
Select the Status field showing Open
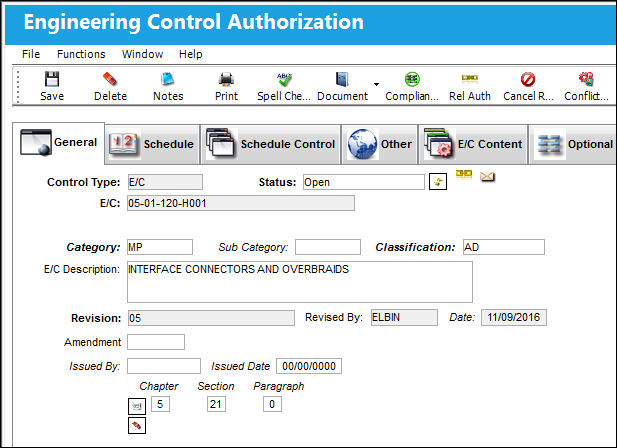[364, 182]
